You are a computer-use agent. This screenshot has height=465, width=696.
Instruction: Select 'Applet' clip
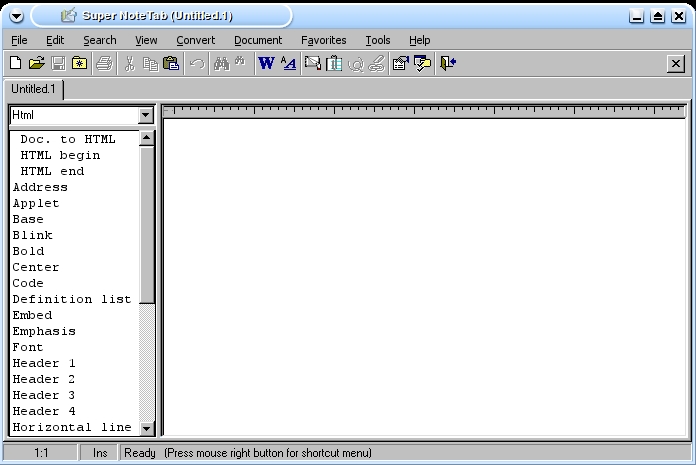coord(36,203)
